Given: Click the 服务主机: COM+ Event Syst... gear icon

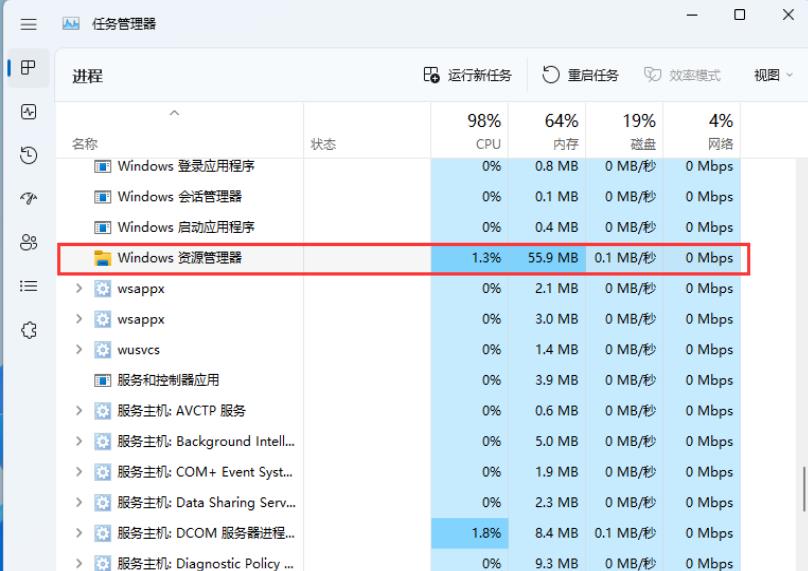Looking at the screenshot, I should (x=103, y=472).
